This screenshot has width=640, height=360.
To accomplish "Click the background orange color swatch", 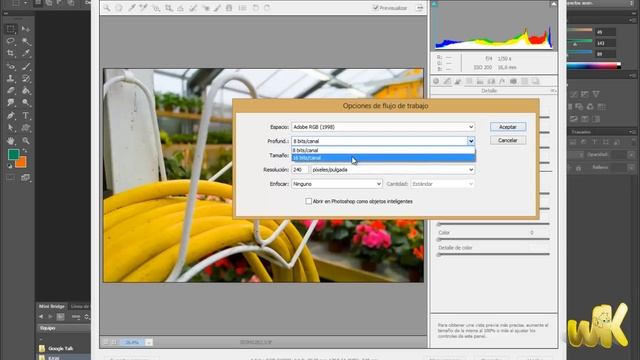I will [x=22, y=163].
